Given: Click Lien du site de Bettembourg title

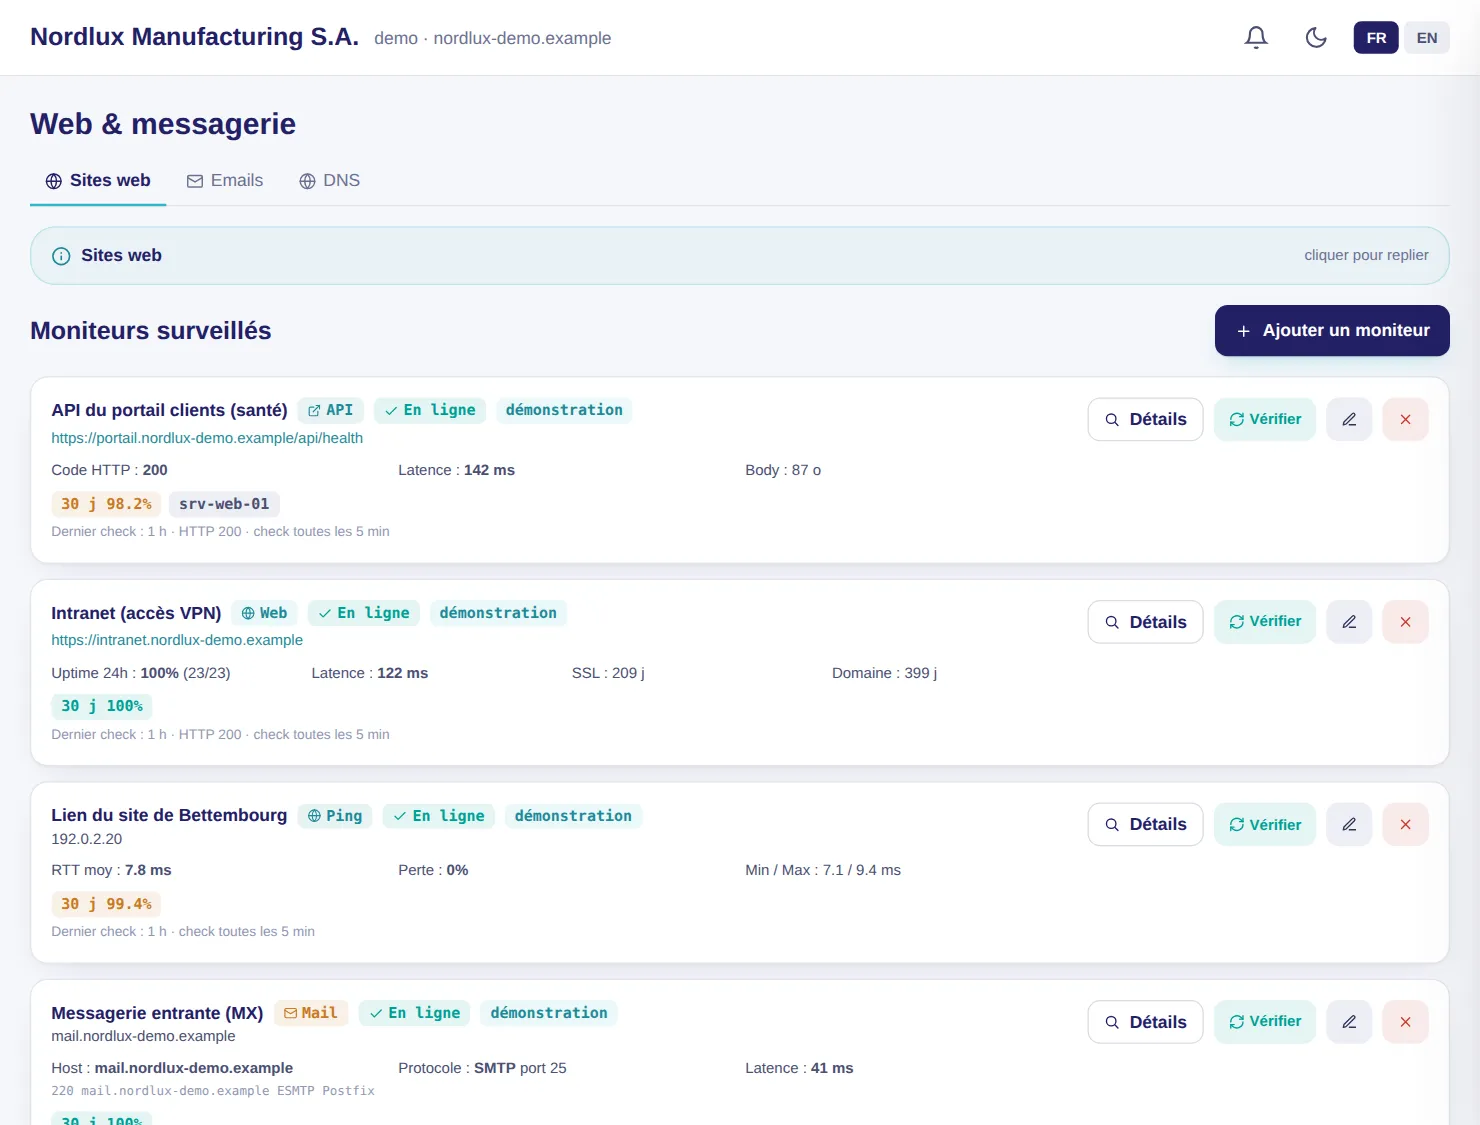Looking at the screenshot, I should tap(169, 815).
